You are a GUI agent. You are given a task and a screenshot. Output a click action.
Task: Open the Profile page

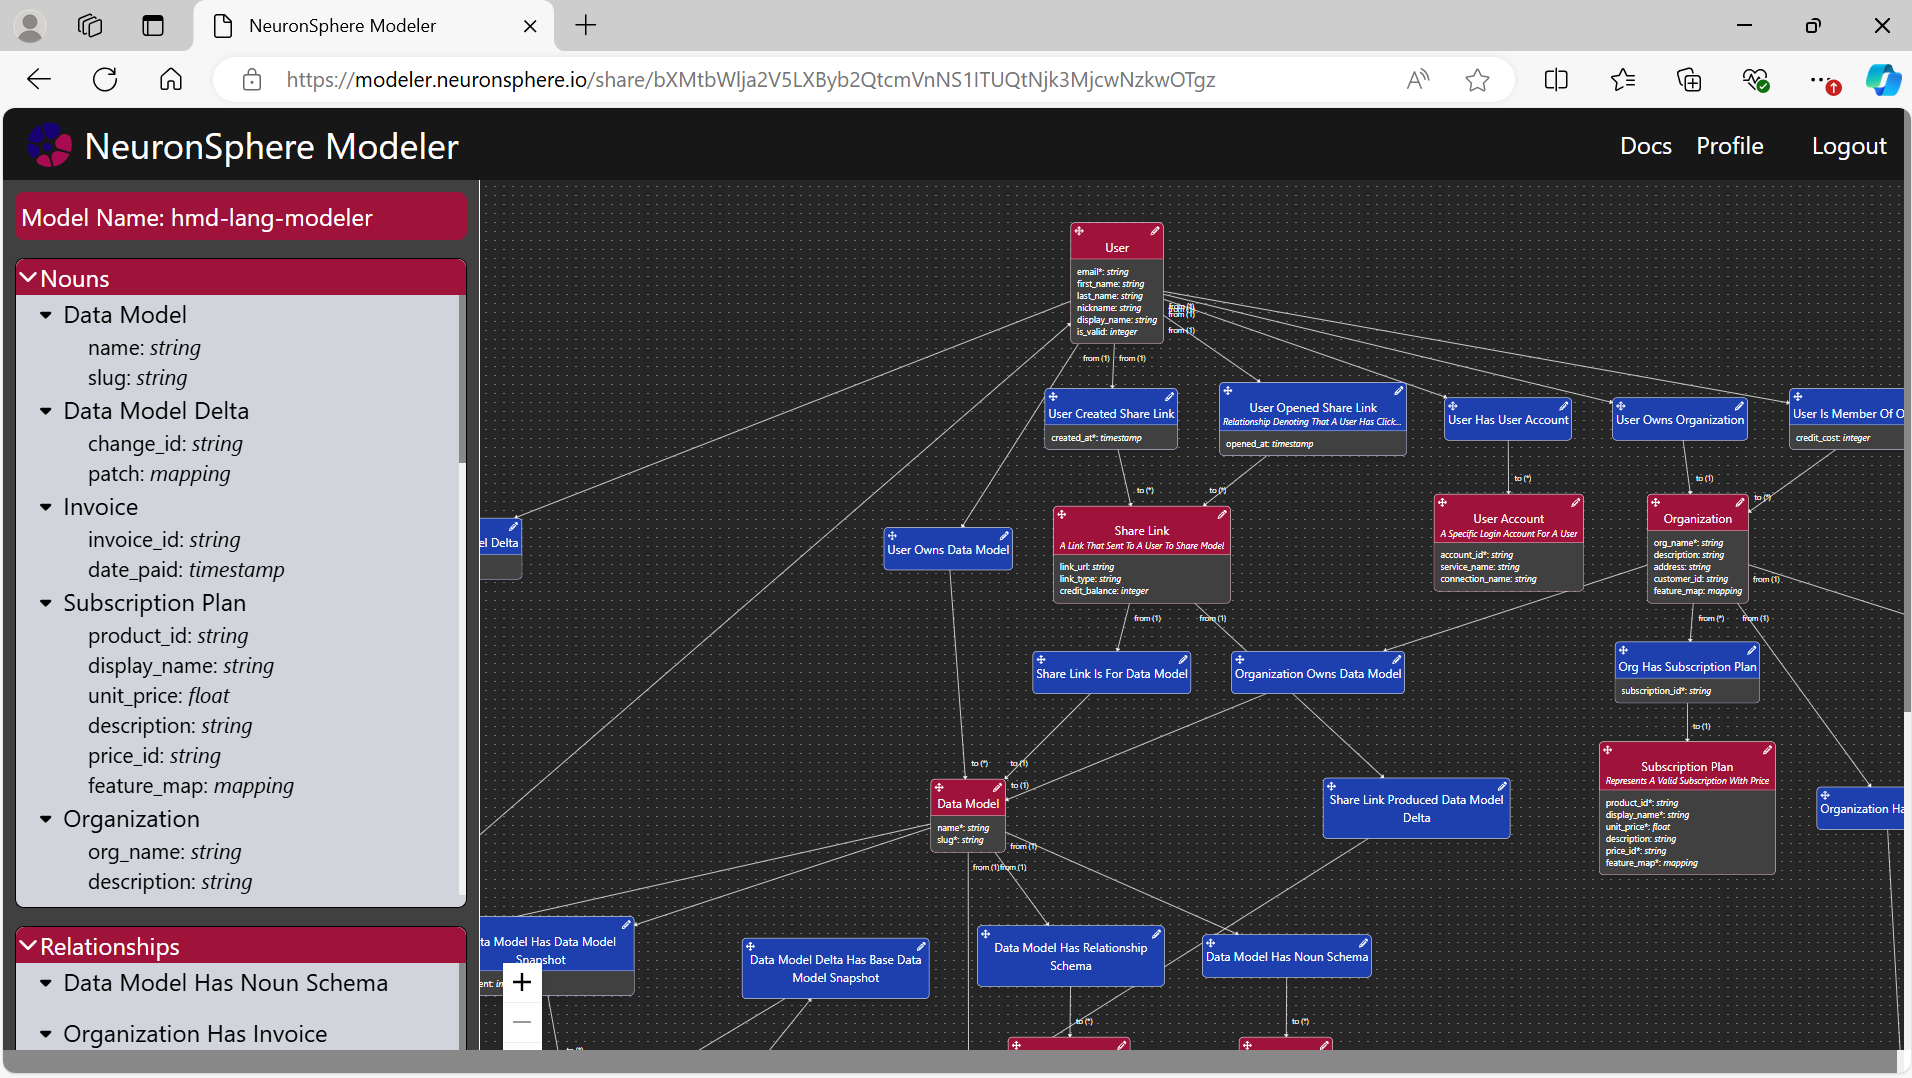[1729, 146]
